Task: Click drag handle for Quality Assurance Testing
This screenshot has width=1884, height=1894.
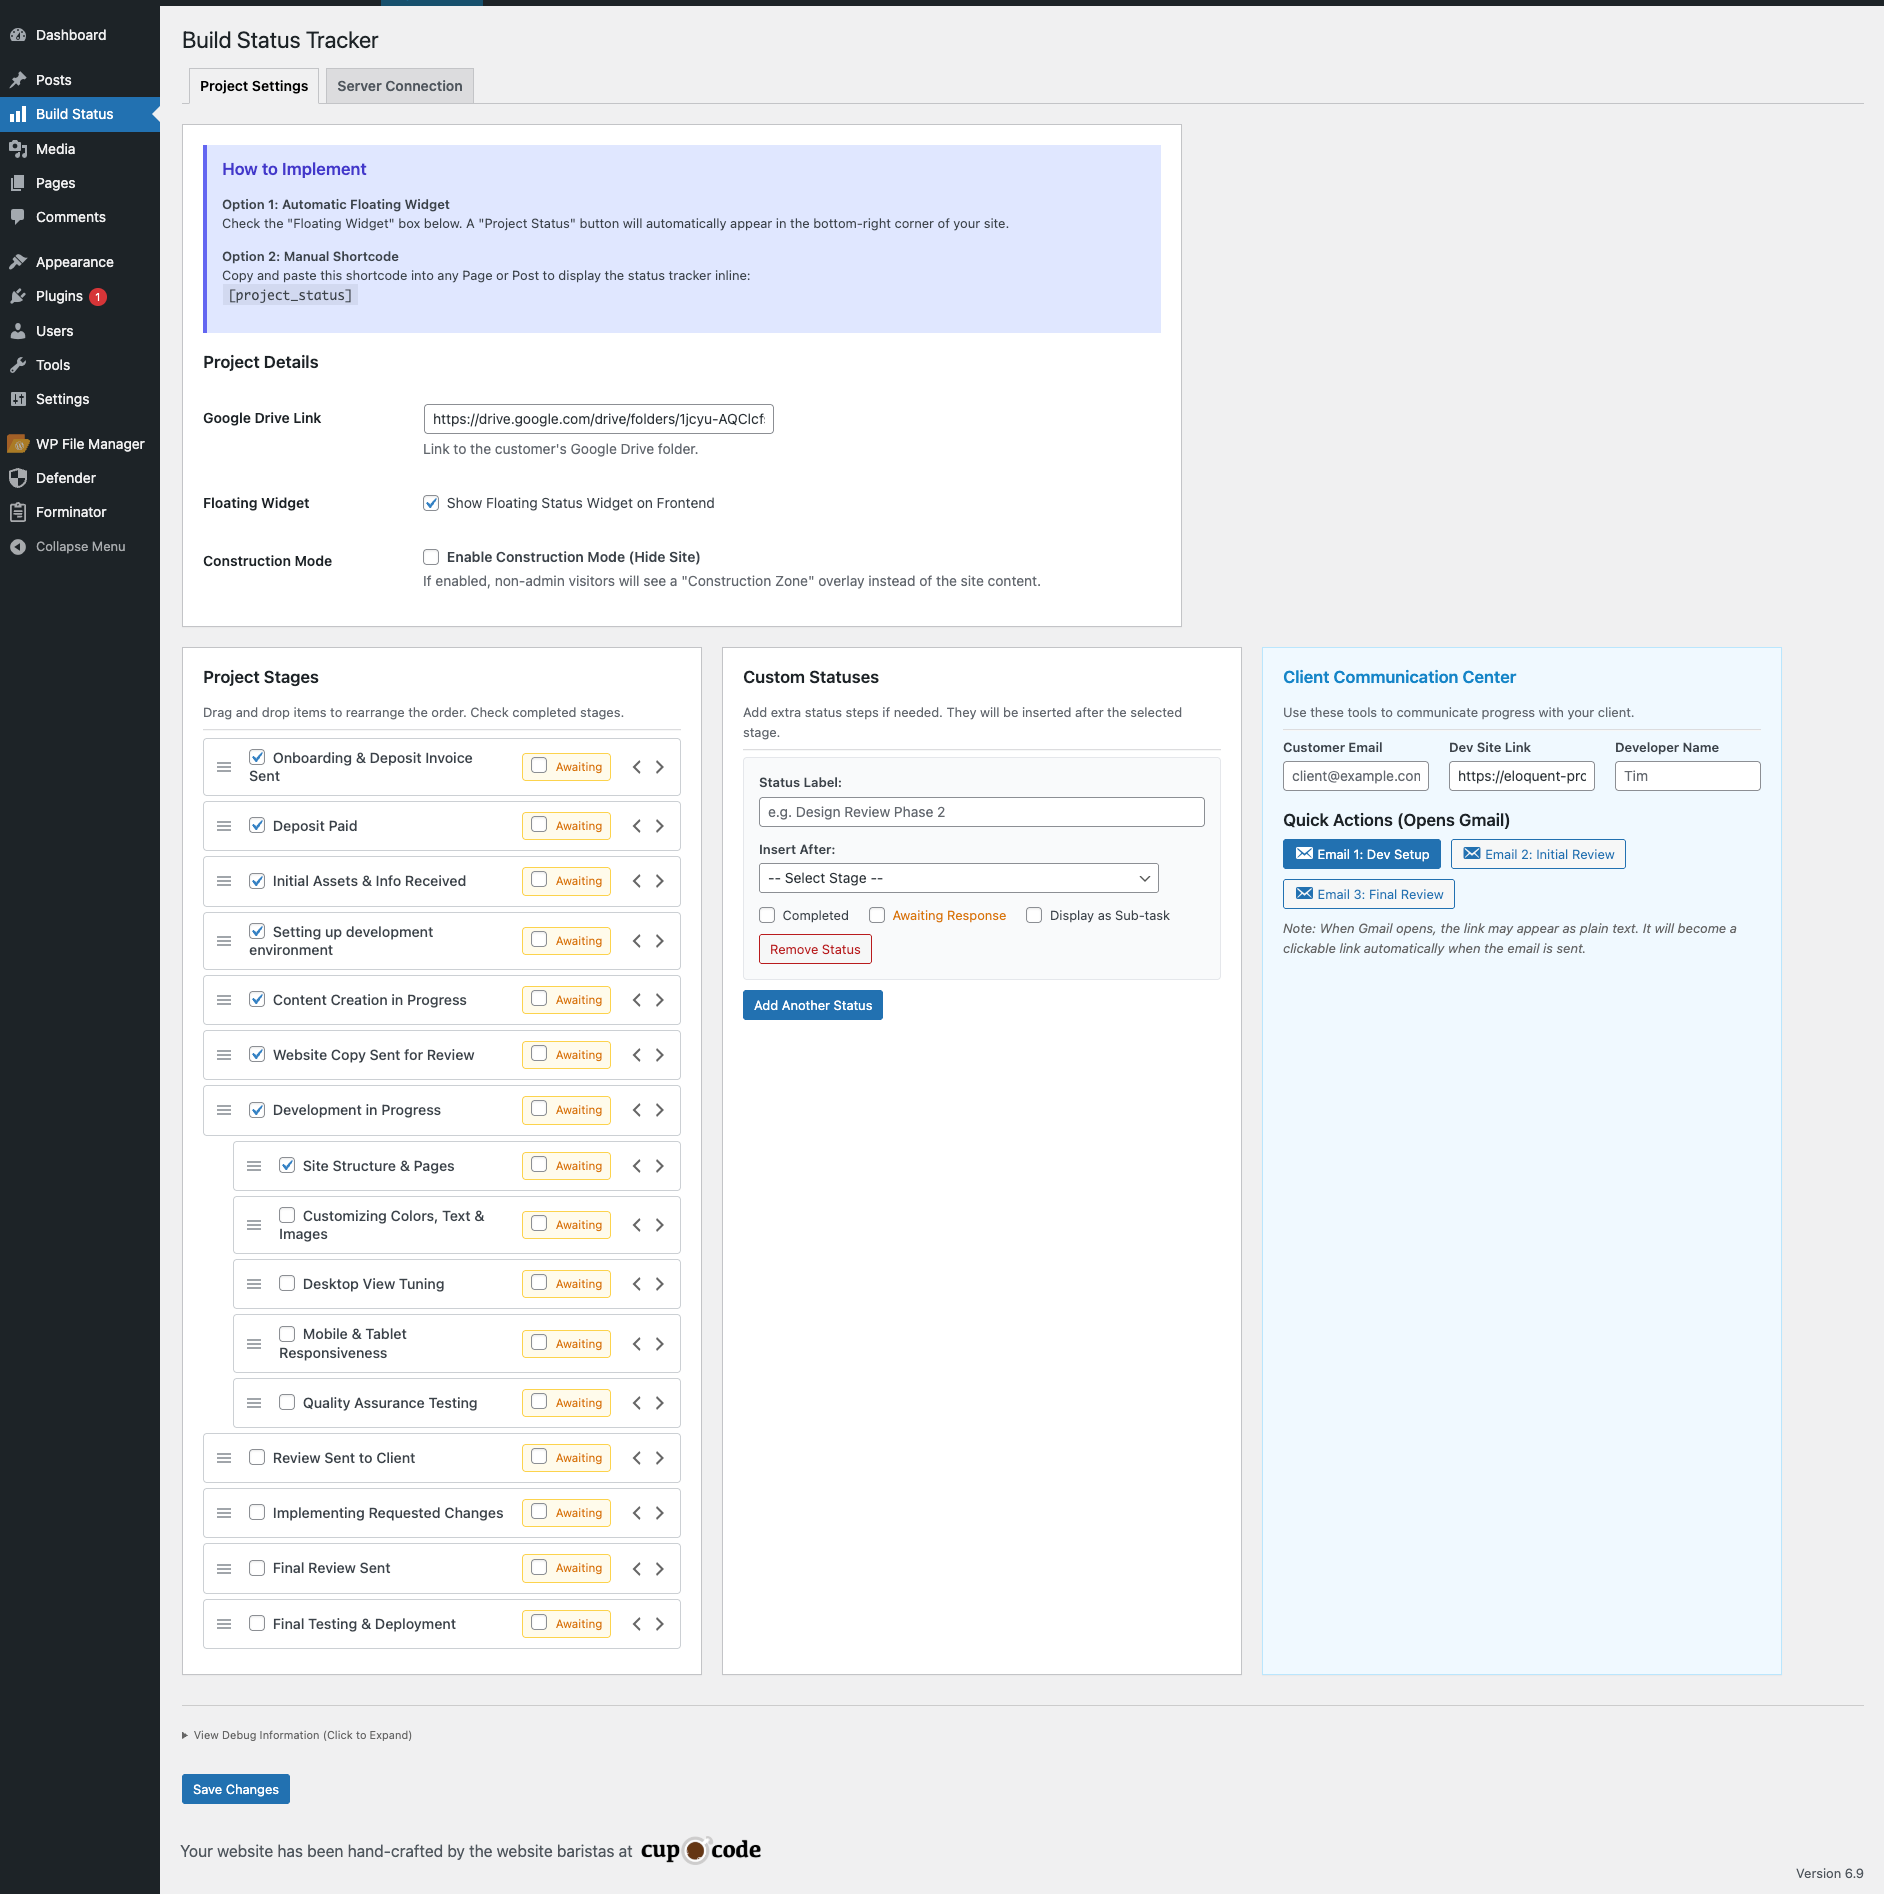Action: point(254,1403)
